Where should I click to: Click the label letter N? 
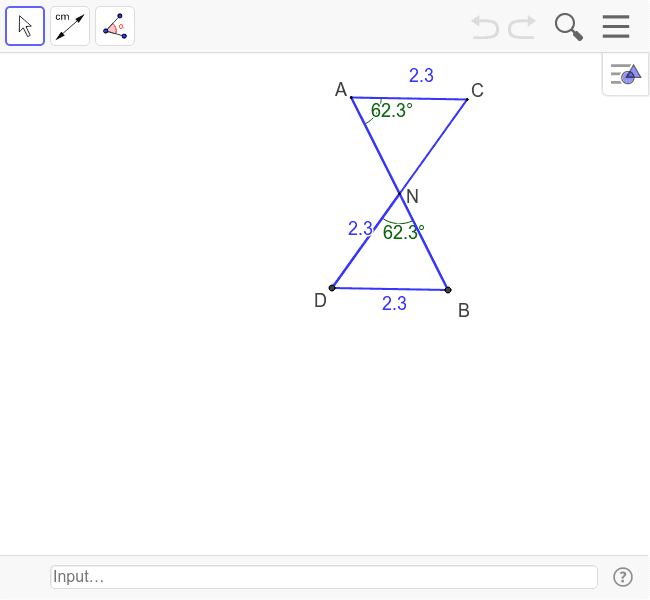coord(412,196)
